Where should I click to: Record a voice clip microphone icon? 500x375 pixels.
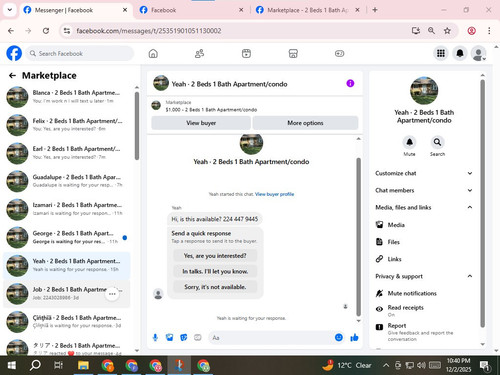tap(155, 338)
